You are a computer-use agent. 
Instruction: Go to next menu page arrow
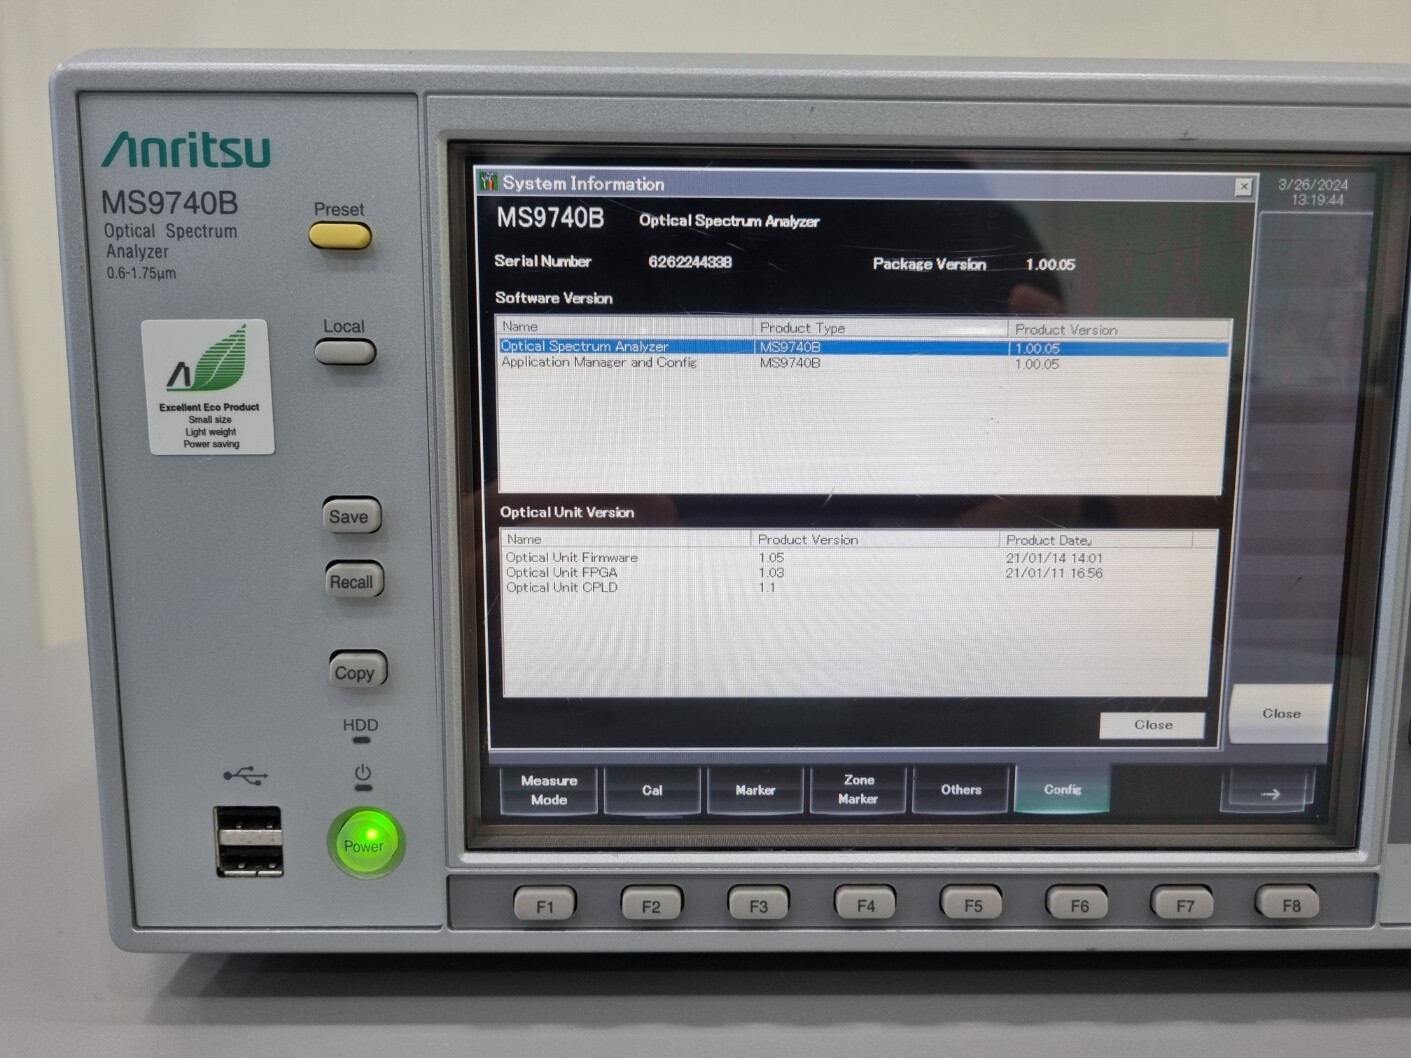1268,792
